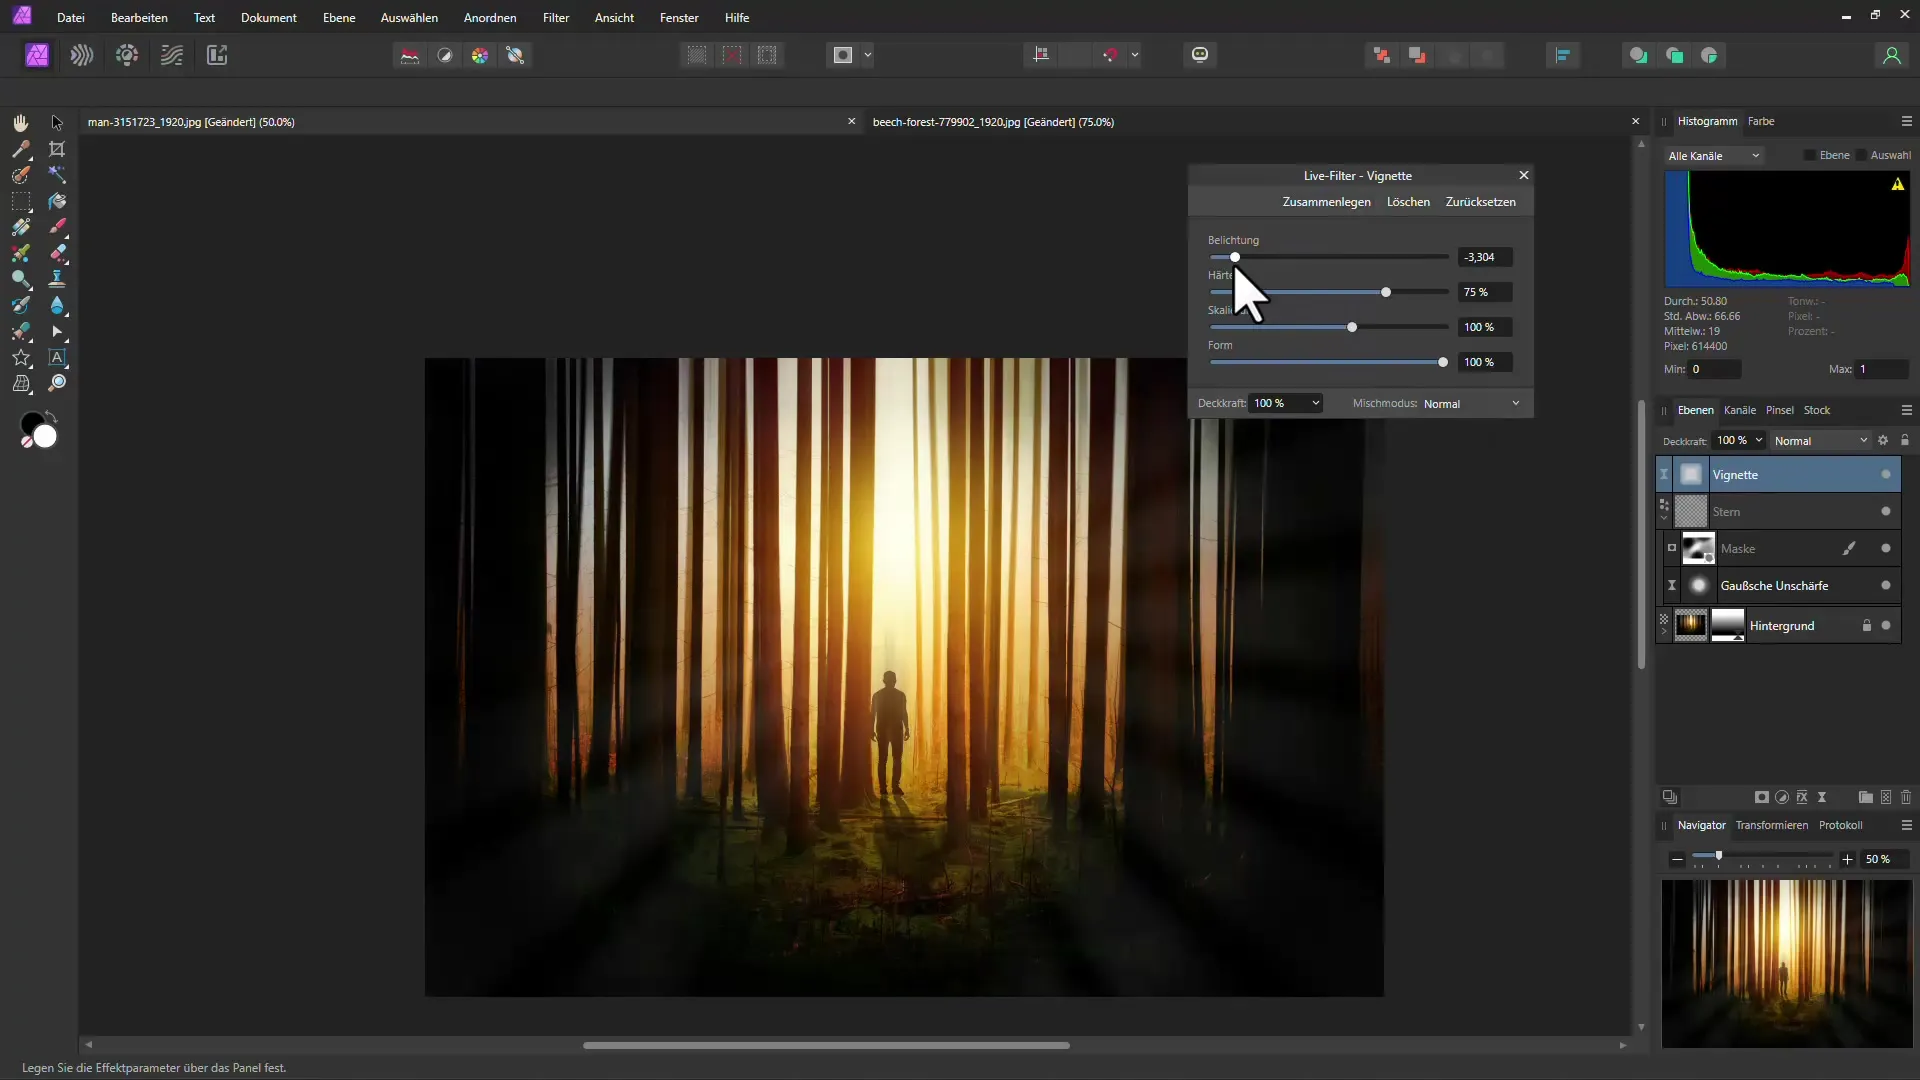The width and height of the screenshot is (1920, 1080).
Task: Enable the Auswahl histogram checkbox
Action: click(1861, 155)
